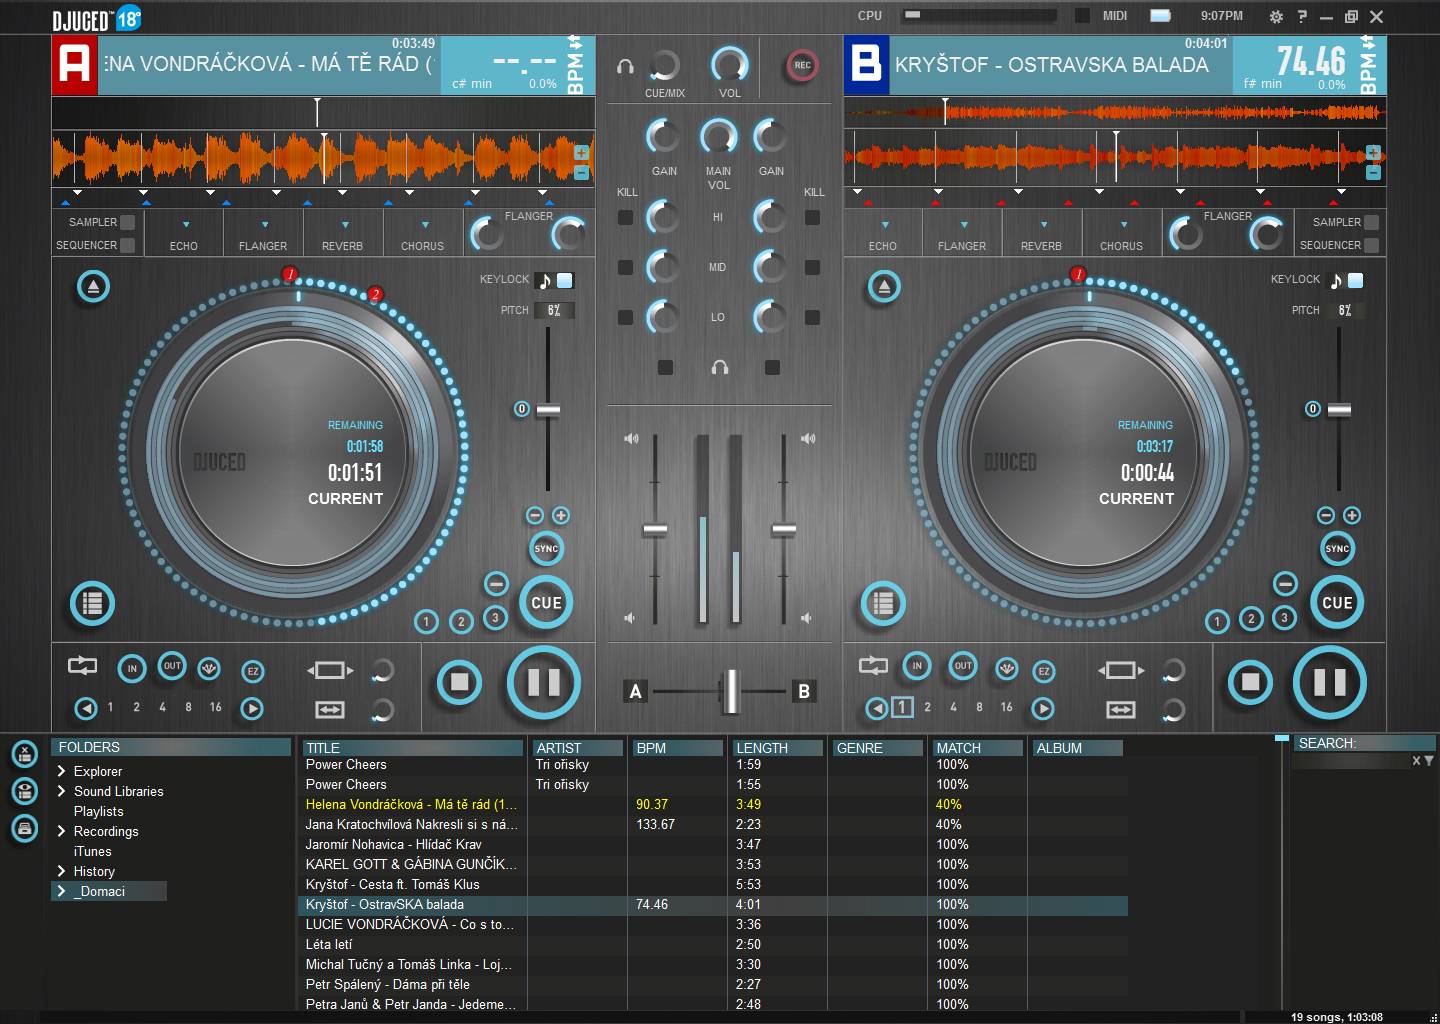Expand the Recordings folder

(62, 831)
